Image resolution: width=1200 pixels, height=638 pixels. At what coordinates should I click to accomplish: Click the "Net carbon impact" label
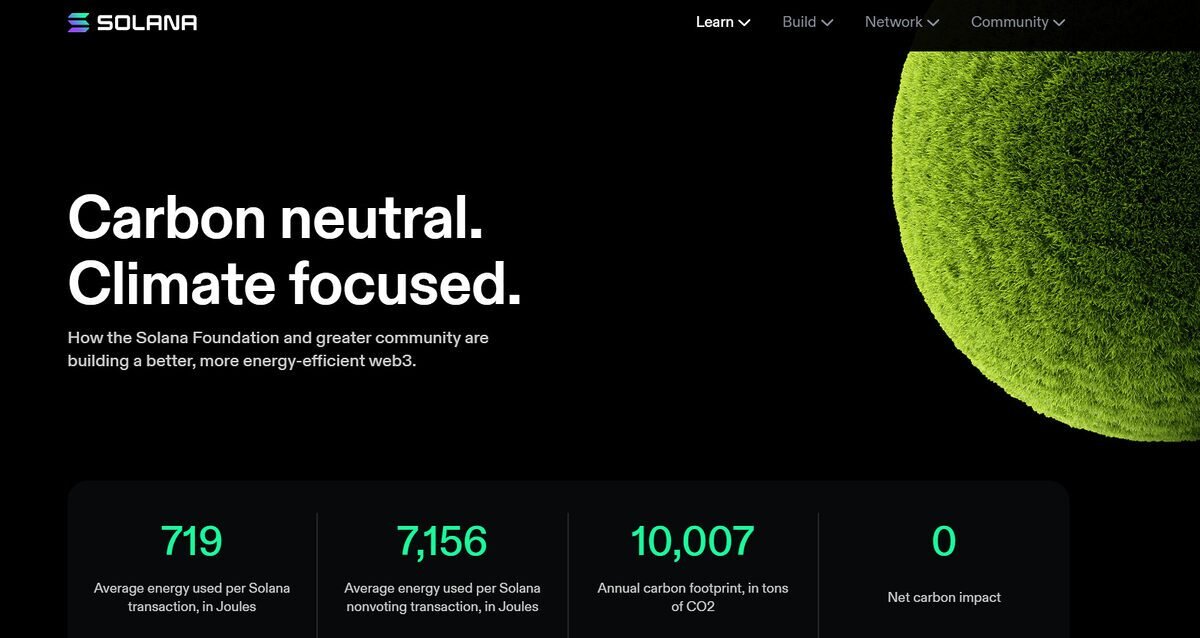(944, 597)
